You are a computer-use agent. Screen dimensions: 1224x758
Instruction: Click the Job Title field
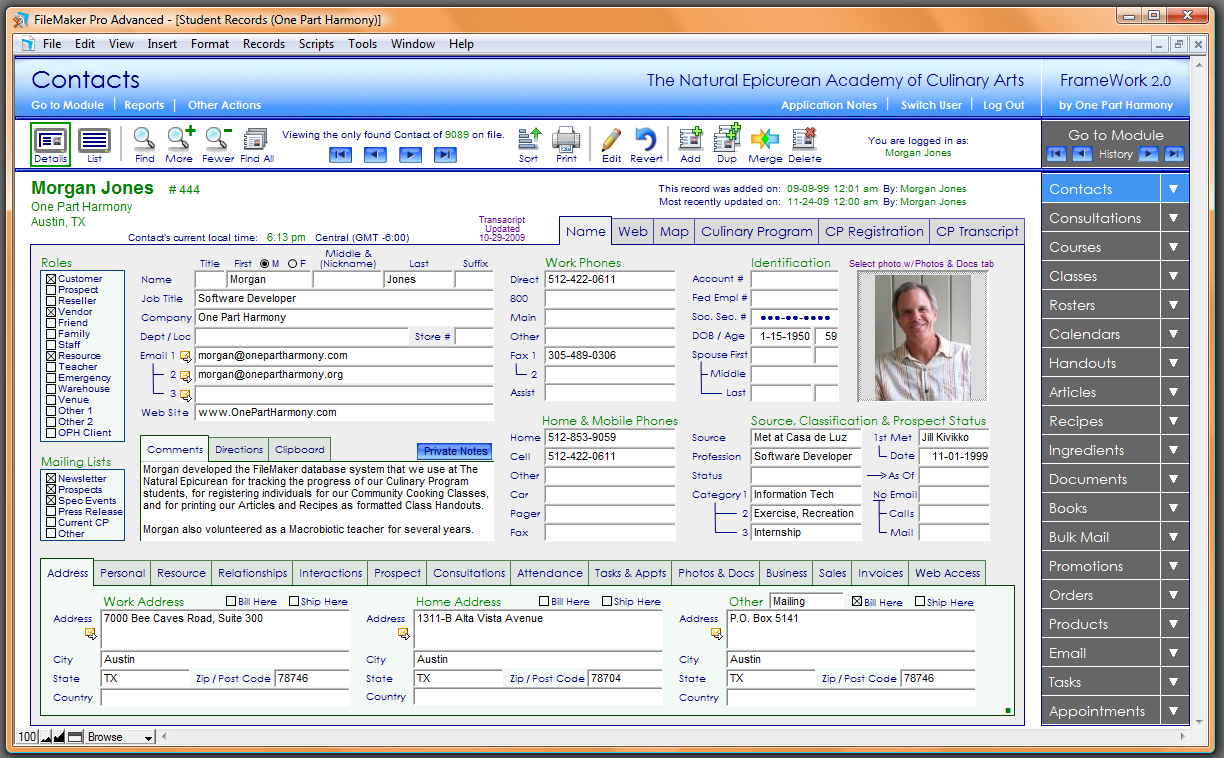pos(344,299)
